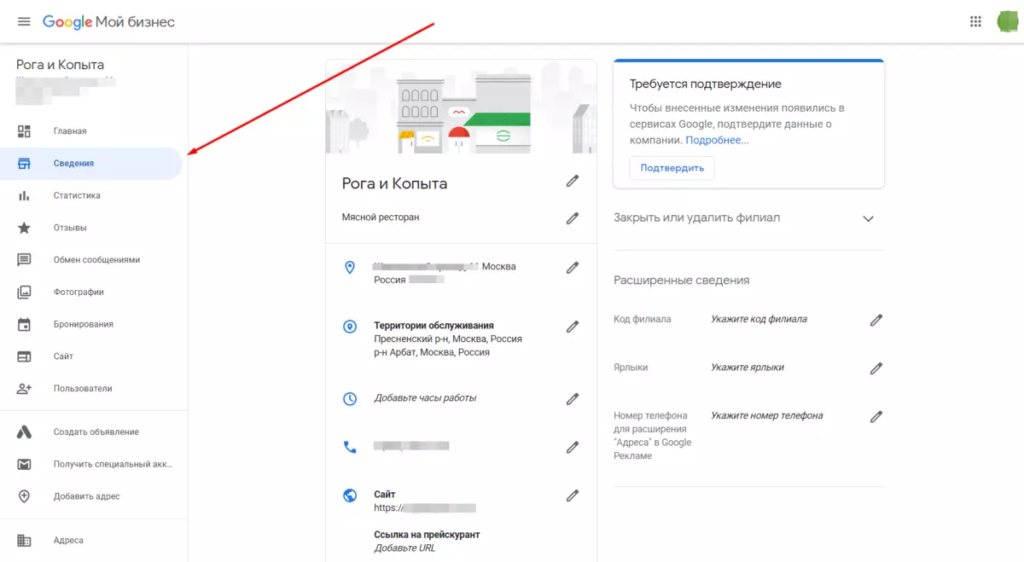
Task: Click the Фотографии gallery icon
Action: tap(24, 292)
